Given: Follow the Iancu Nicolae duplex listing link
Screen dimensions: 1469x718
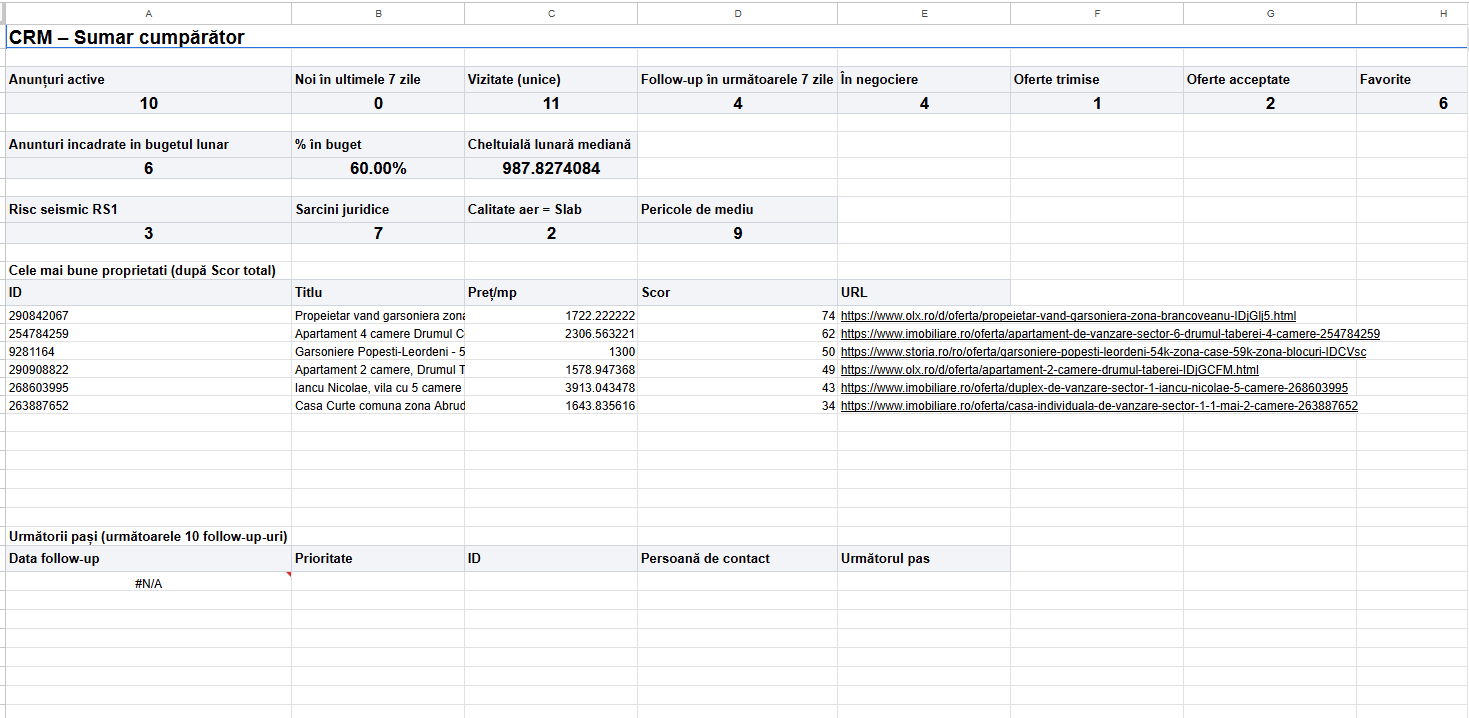Looking at the screenshot, I should (1094, 388).
